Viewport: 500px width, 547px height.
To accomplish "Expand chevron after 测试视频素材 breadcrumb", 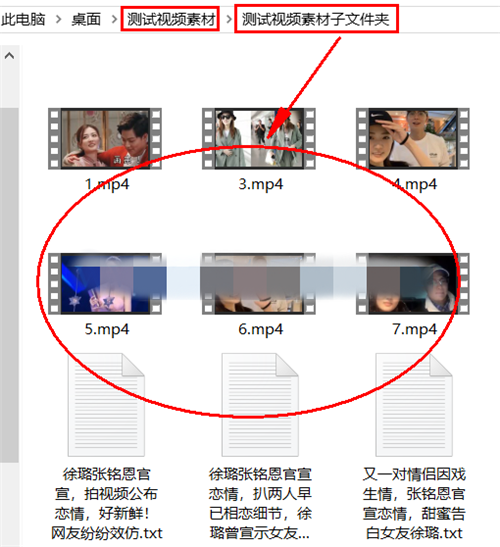I will (229, 19).
